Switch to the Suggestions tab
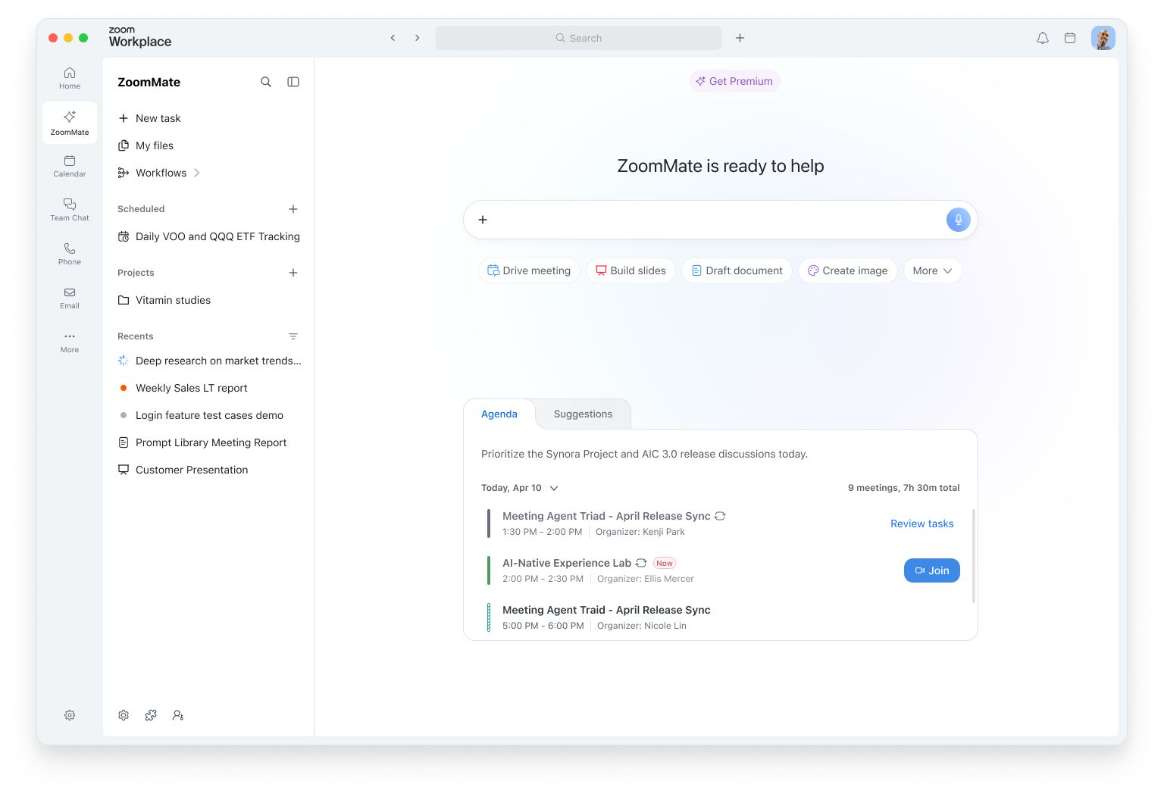Screen dimensions: 1164x800 pos(583,414)
